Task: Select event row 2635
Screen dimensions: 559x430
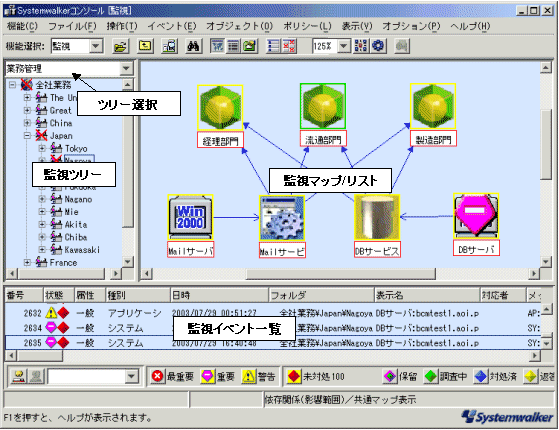Action: [x=273, y=343]
